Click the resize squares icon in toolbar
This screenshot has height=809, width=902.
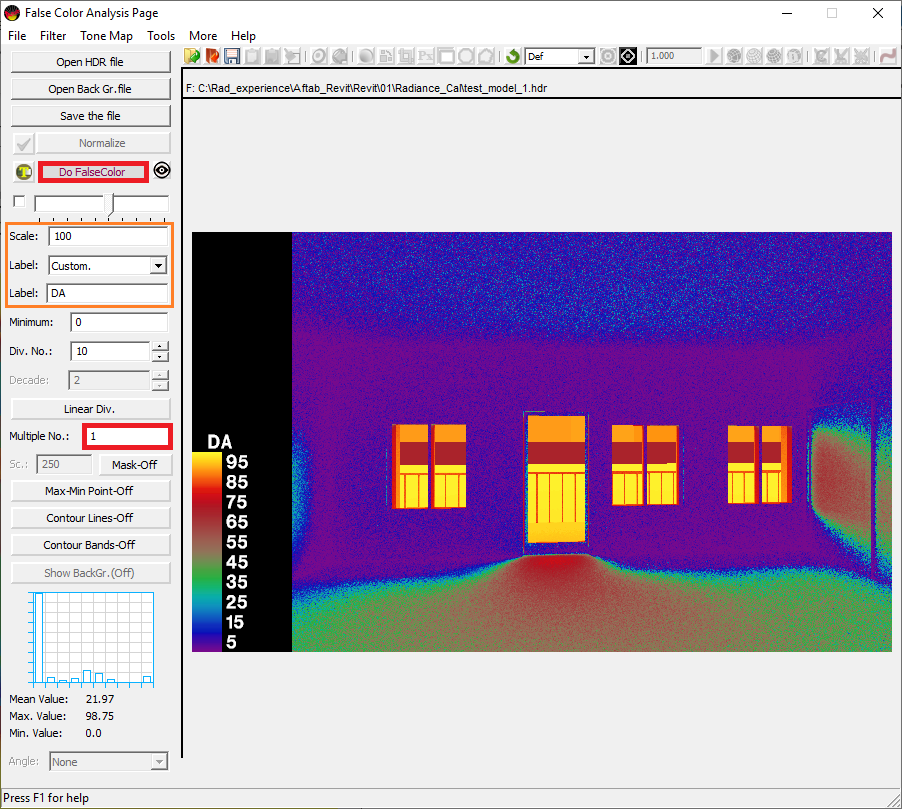(386, 56)
